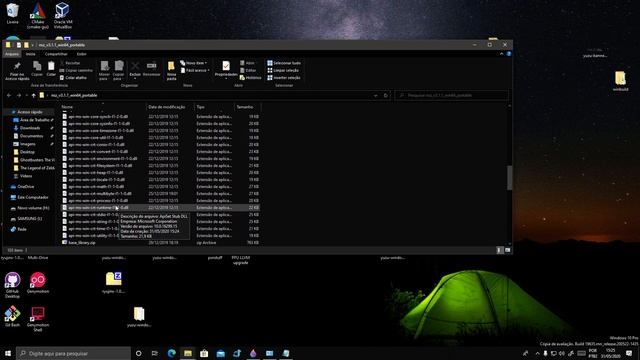Open the Genymotion desktop shortcut
The image size is (640, 360).
(38, 282)
